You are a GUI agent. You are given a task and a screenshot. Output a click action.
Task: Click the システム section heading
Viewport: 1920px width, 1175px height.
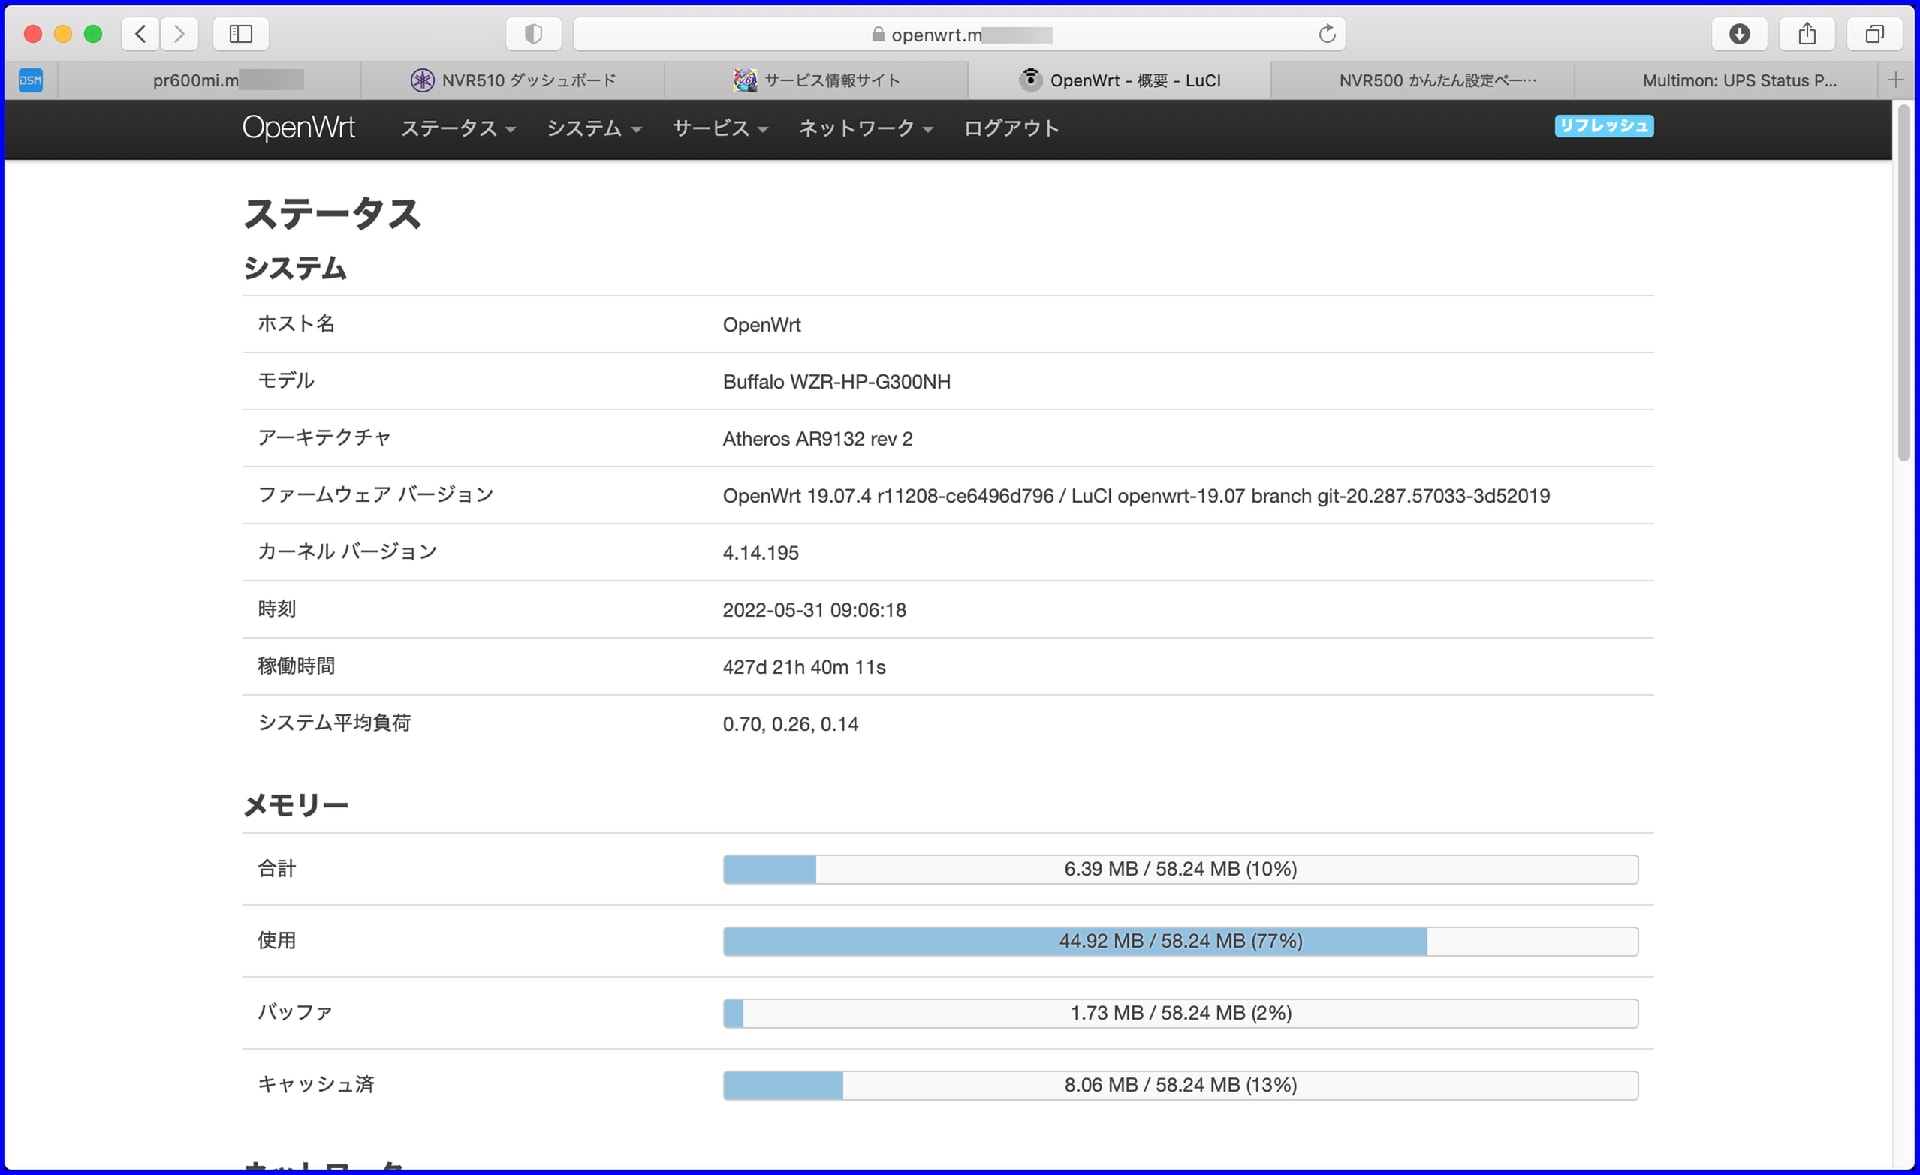295,268
